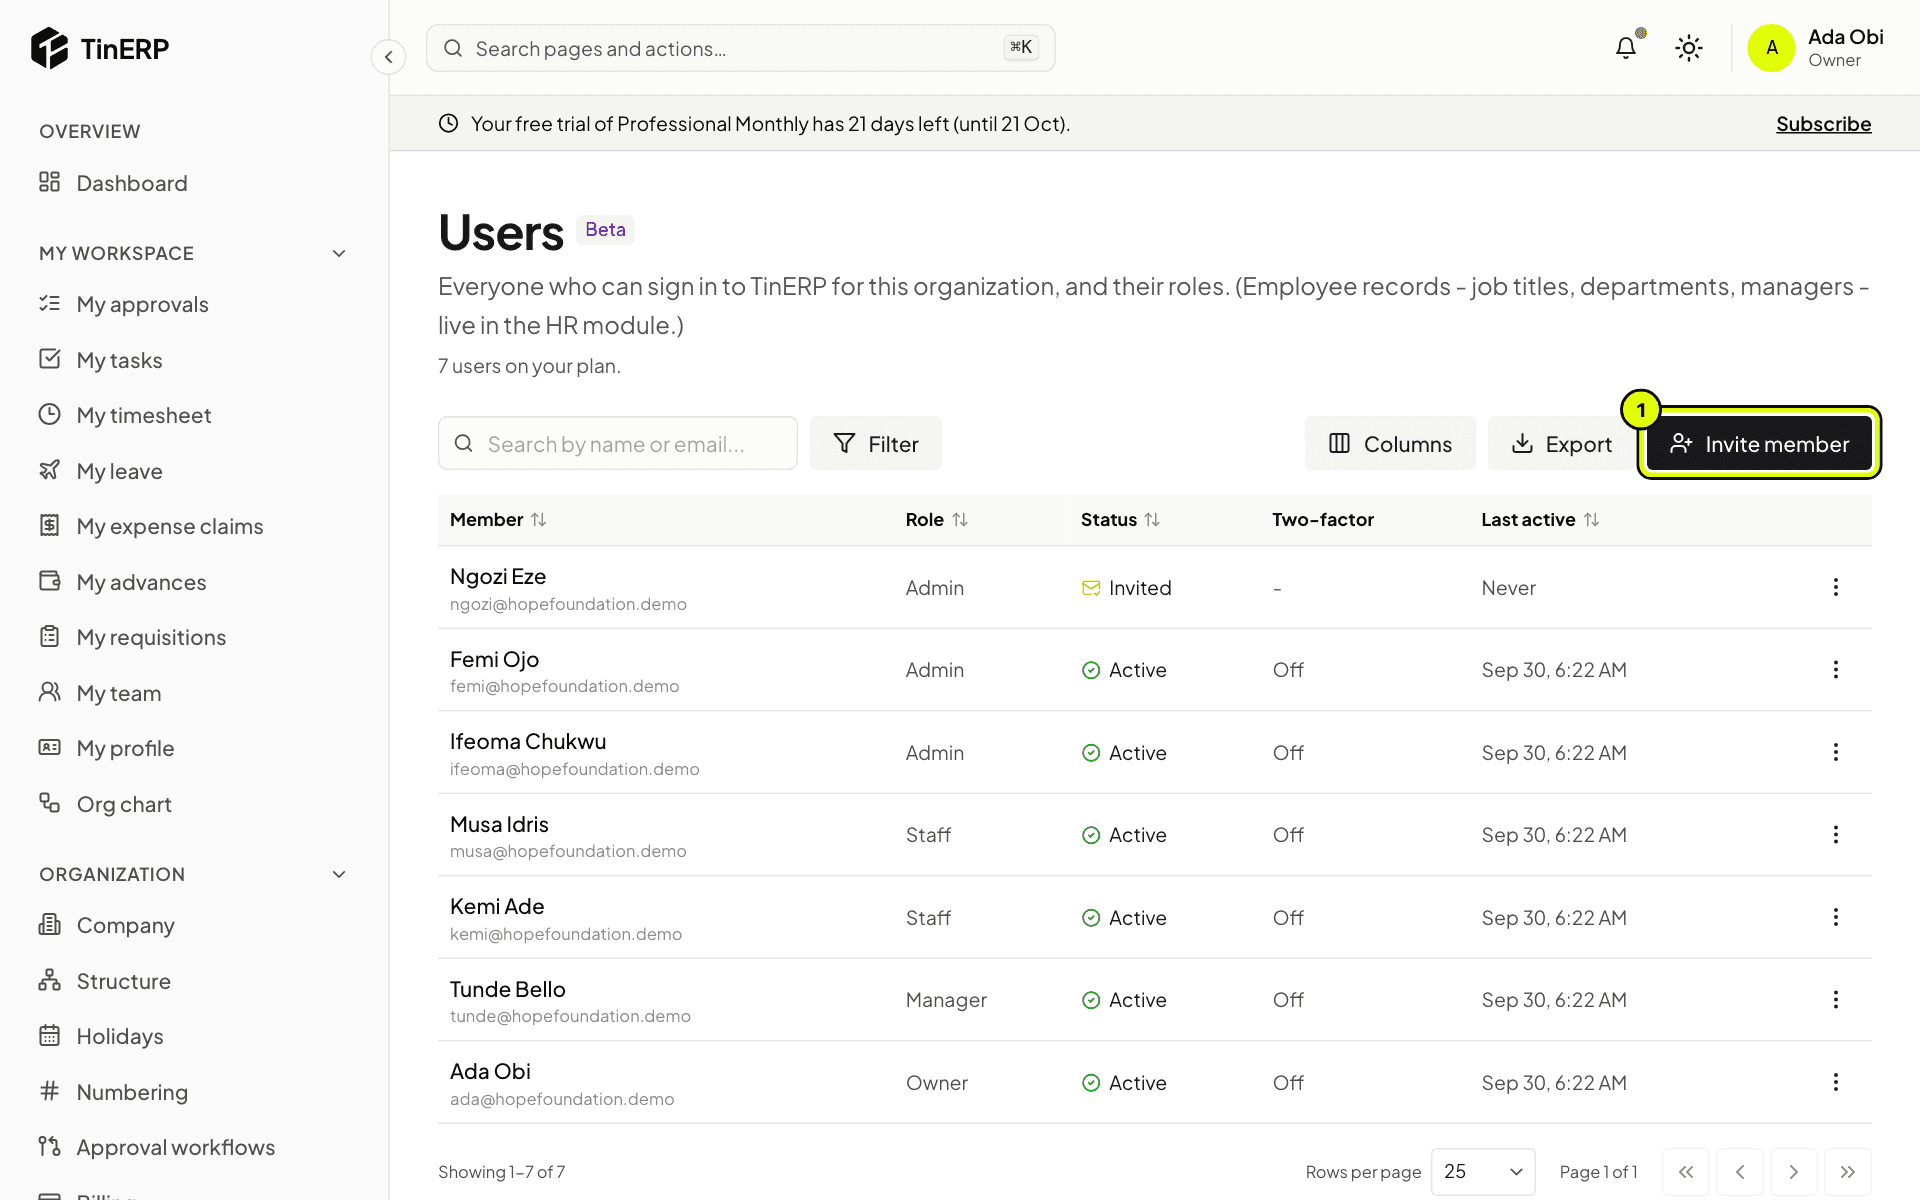This screenshot has height=1200, width=1920.
Task: Collapse the sidebar with the chevron button
Action: 389,57
